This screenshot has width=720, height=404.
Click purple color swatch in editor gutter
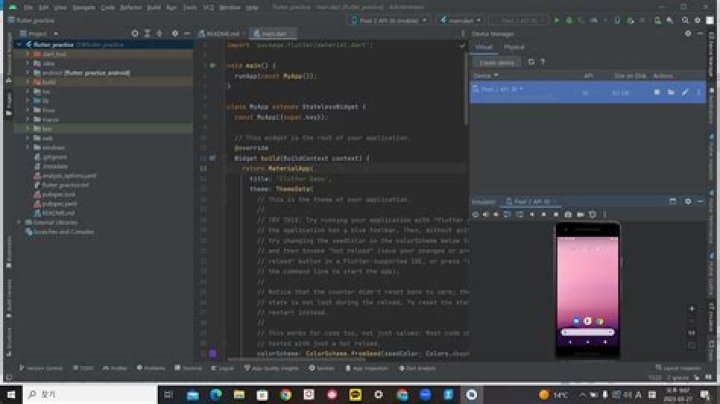click(213, 354)
